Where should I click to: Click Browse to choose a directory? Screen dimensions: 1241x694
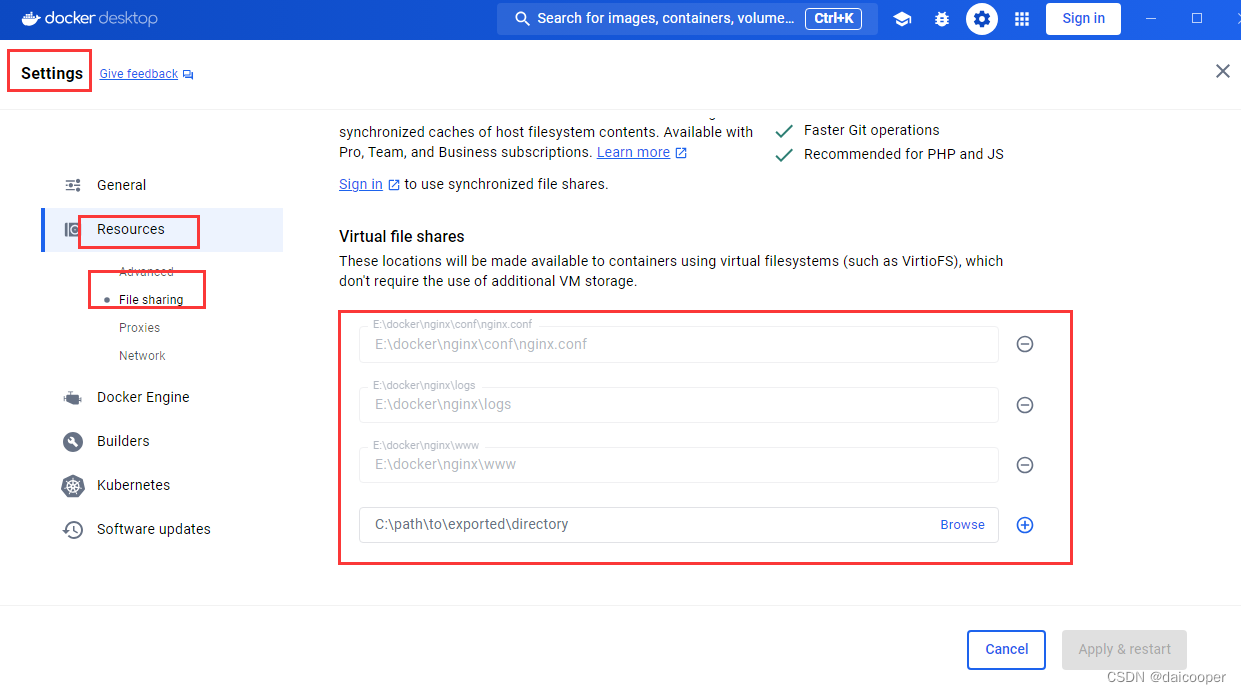[x=962, y=525]
